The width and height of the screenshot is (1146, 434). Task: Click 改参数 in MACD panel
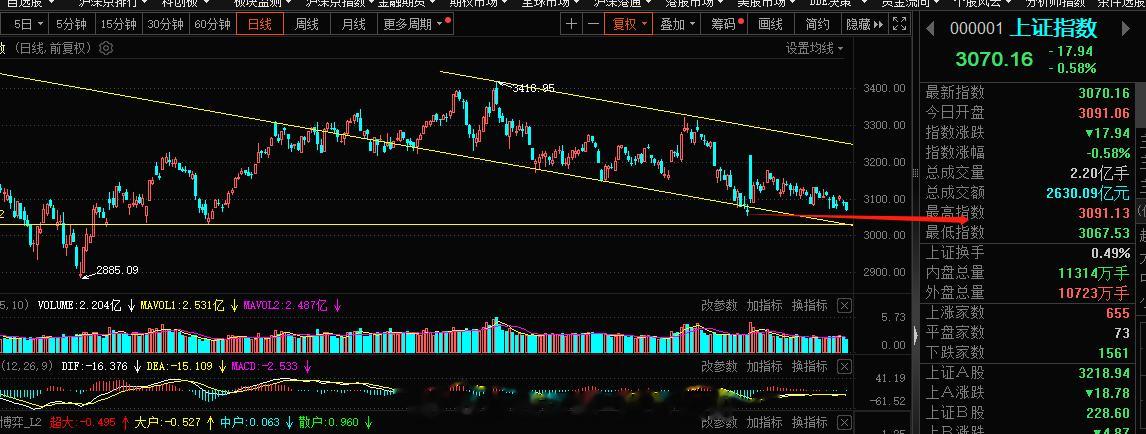719,366
